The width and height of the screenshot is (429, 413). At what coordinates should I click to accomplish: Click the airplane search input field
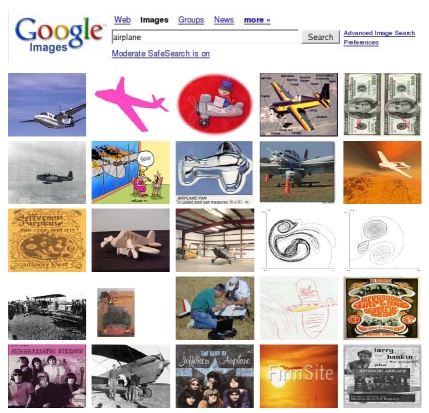click(205, 37)
